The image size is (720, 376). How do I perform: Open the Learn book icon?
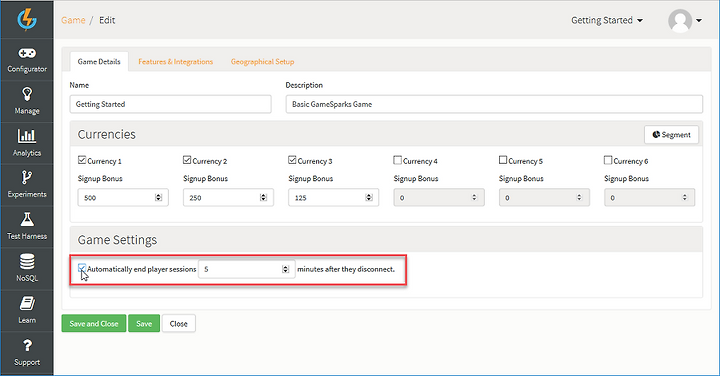[27, 303]
